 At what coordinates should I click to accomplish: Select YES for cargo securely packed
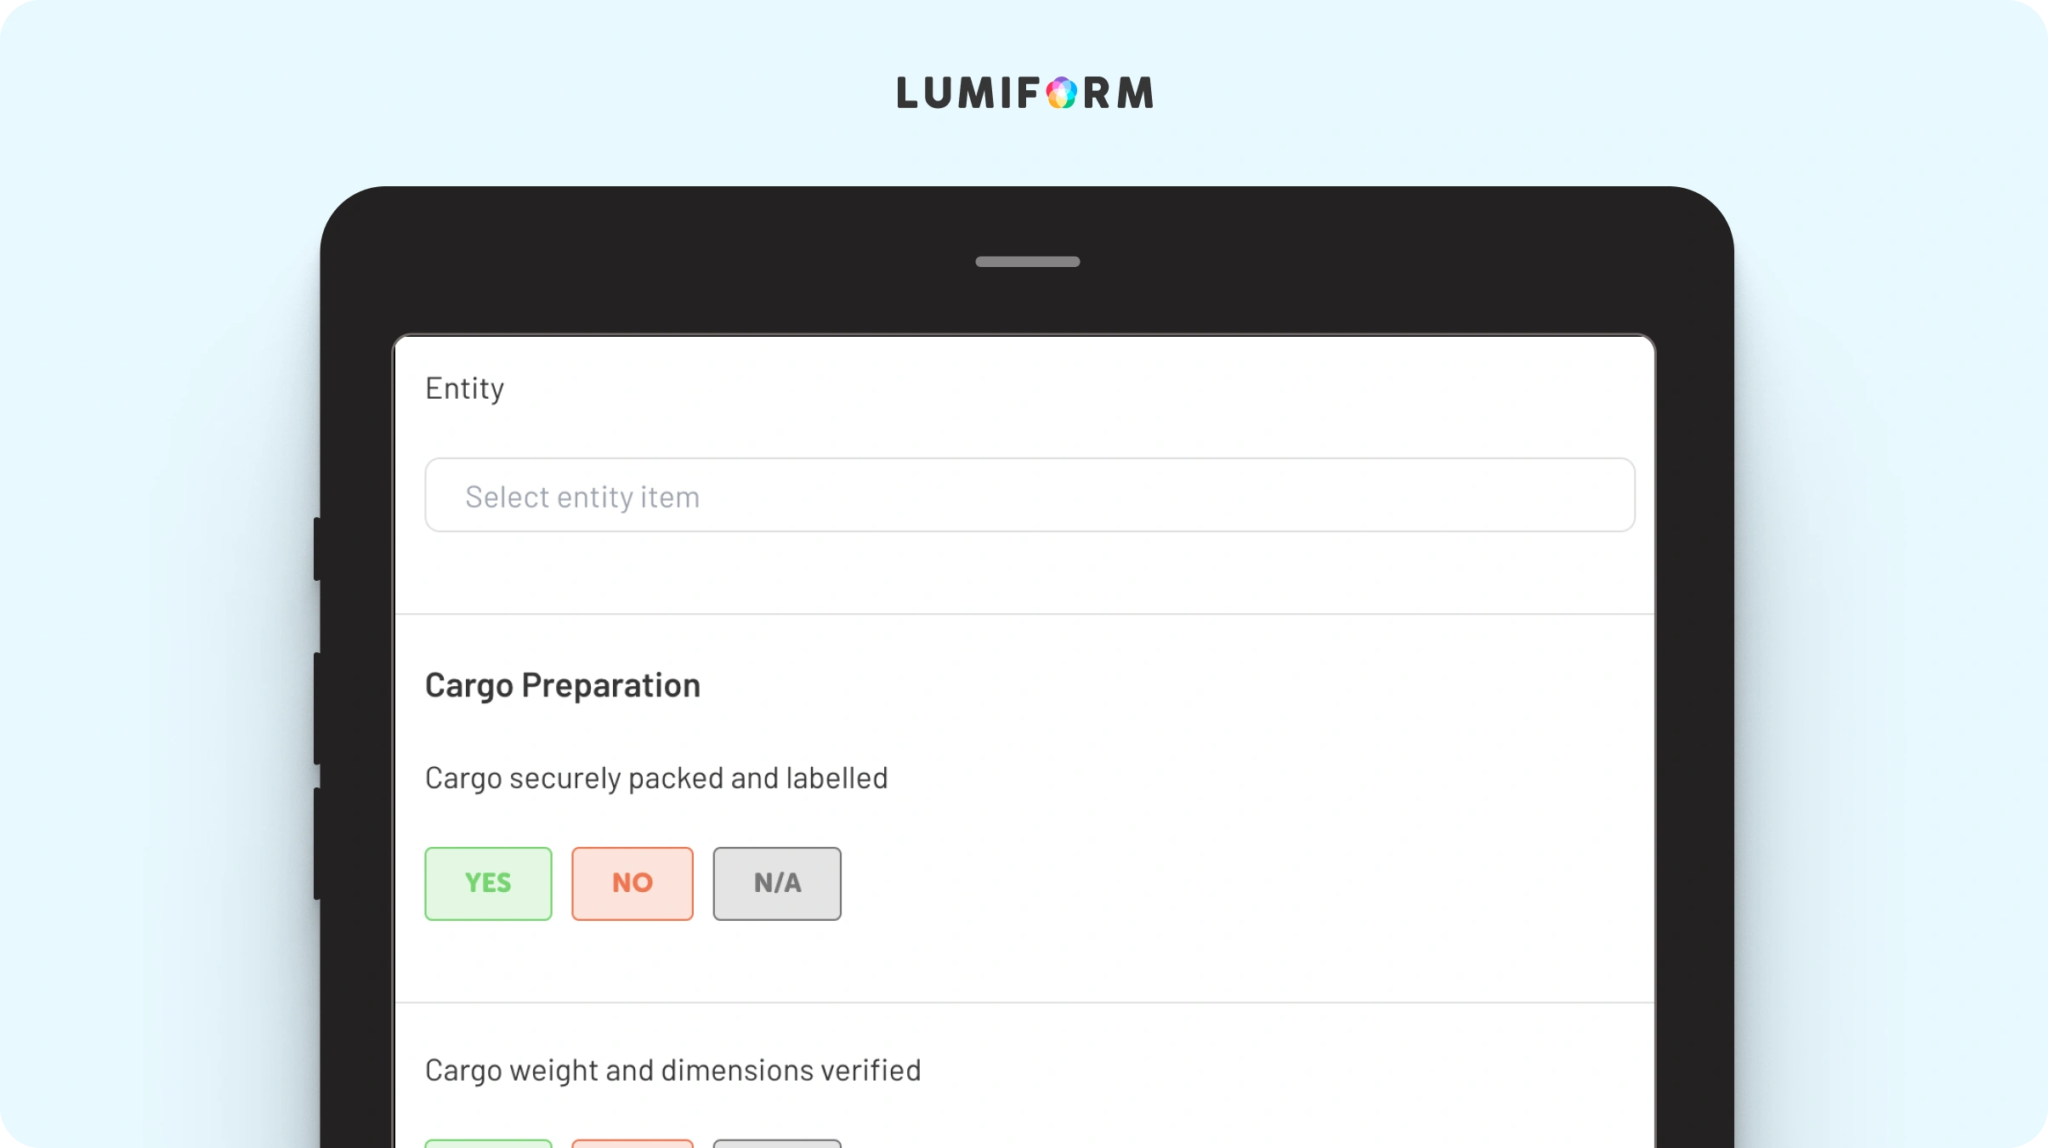point(488,883)
